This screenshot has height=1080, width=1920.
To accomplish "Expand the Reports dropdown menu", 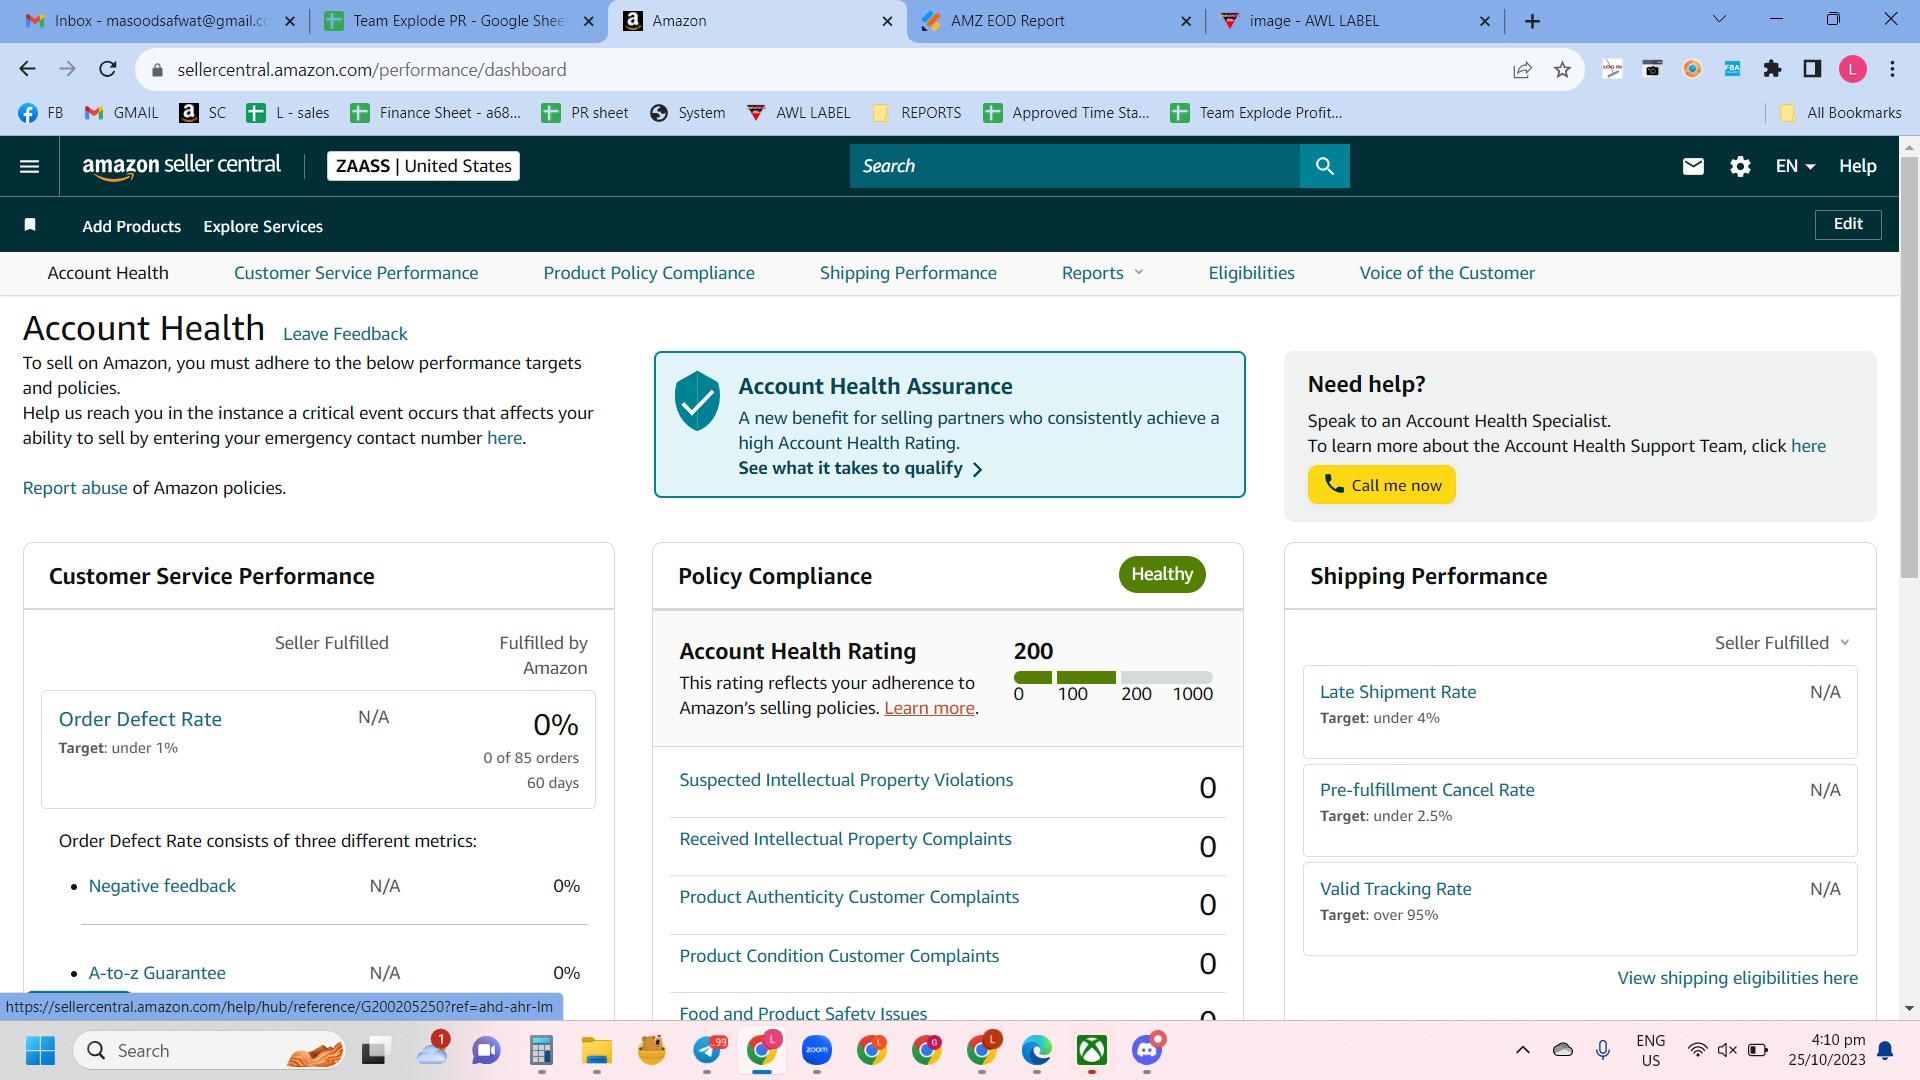I will (x=1103, y=273).
